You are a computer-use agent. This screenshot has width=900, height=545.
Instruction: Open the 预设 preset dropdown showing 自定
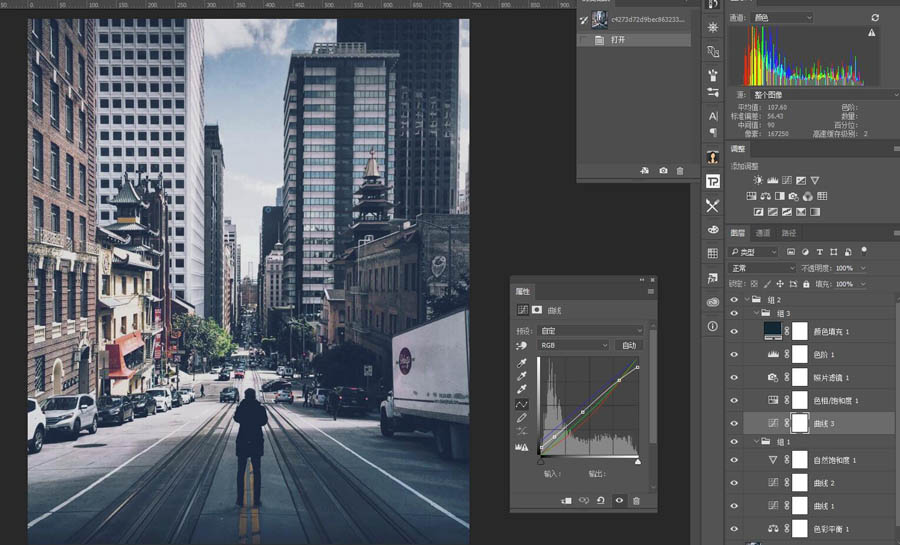(x=591, y=330)
